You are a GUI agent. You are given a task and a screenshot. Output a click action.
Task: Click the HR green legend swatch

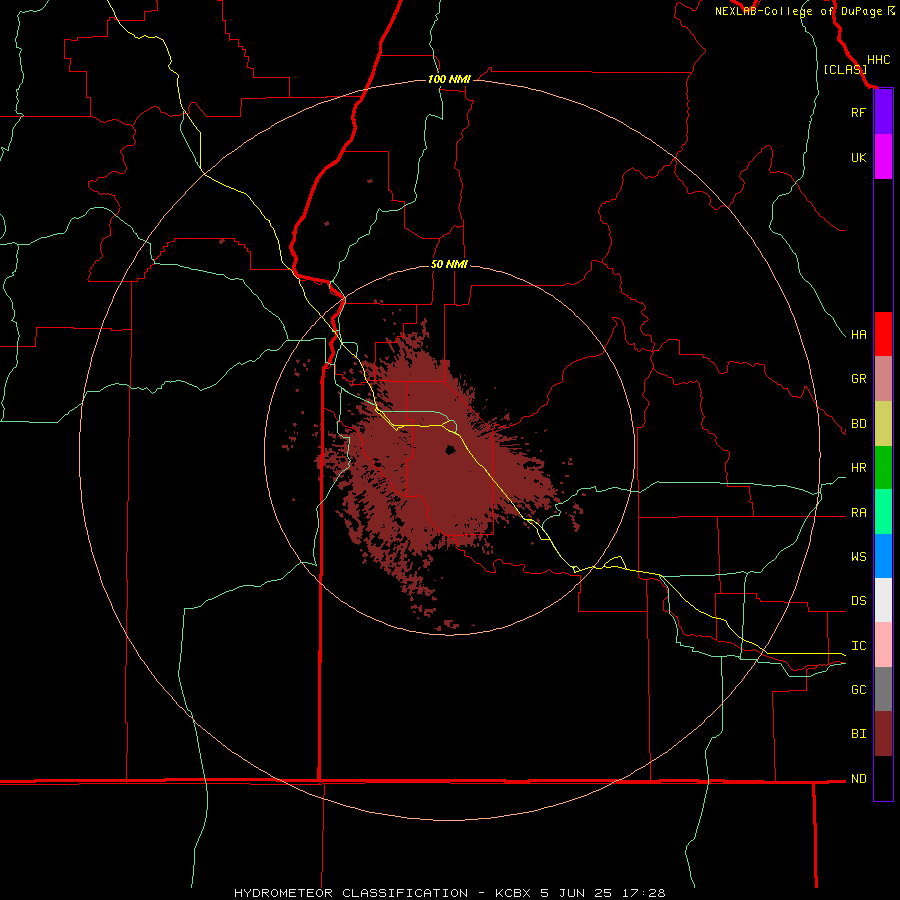pyautogui.click(x=883, y=468)
